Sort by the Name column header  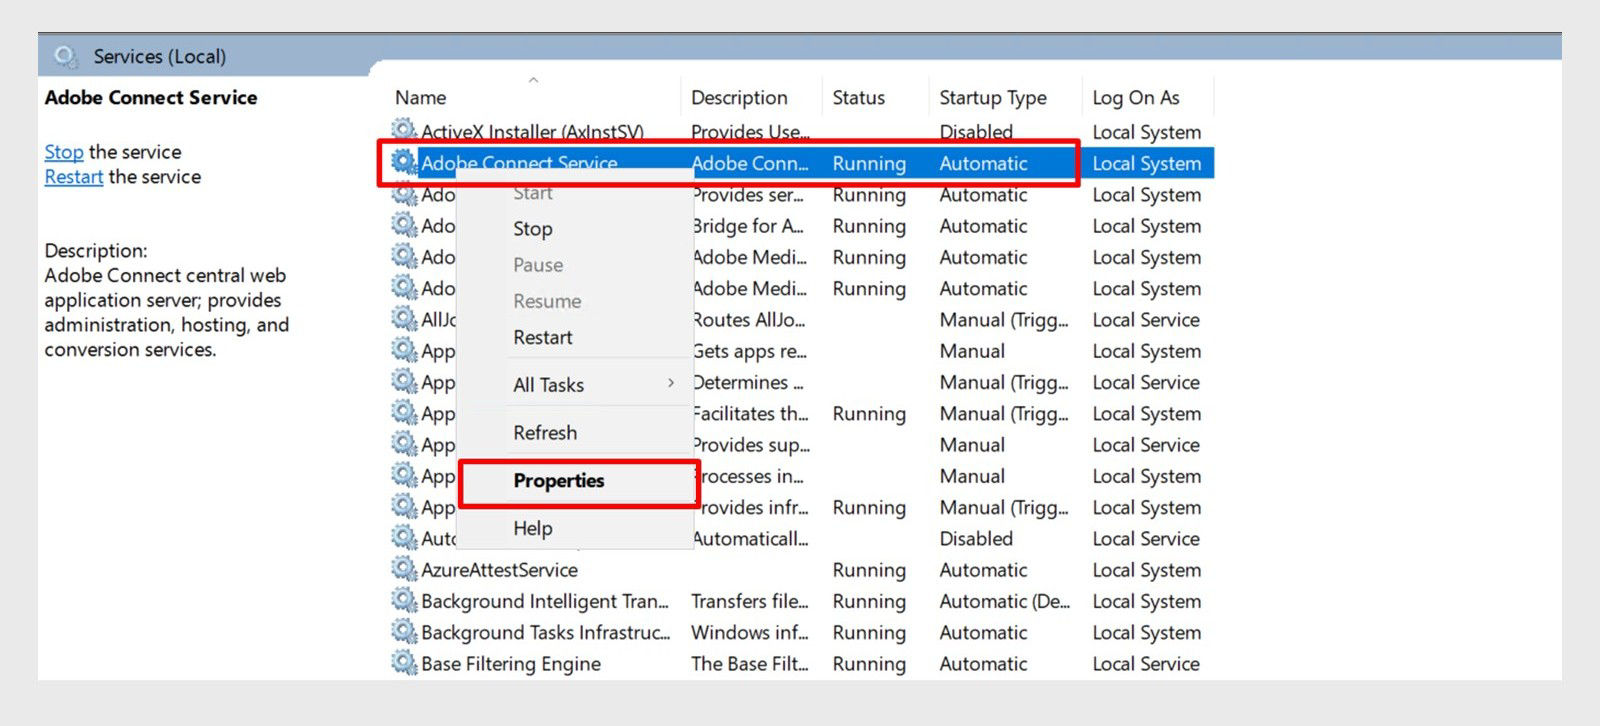(x=420, y=98)
